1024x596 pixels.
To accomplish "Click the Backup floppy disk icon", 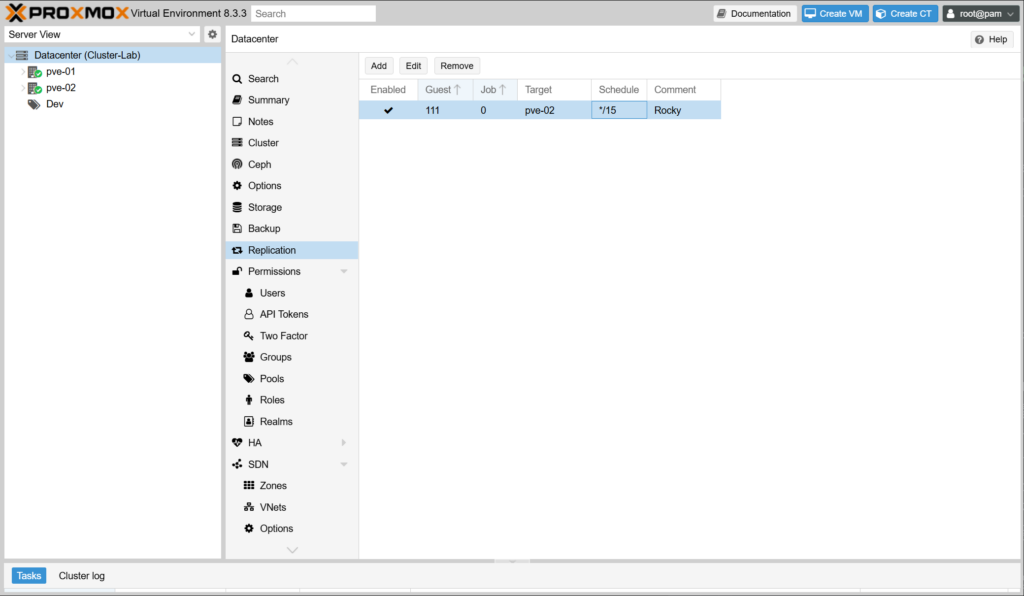I will tap(237, 229).
